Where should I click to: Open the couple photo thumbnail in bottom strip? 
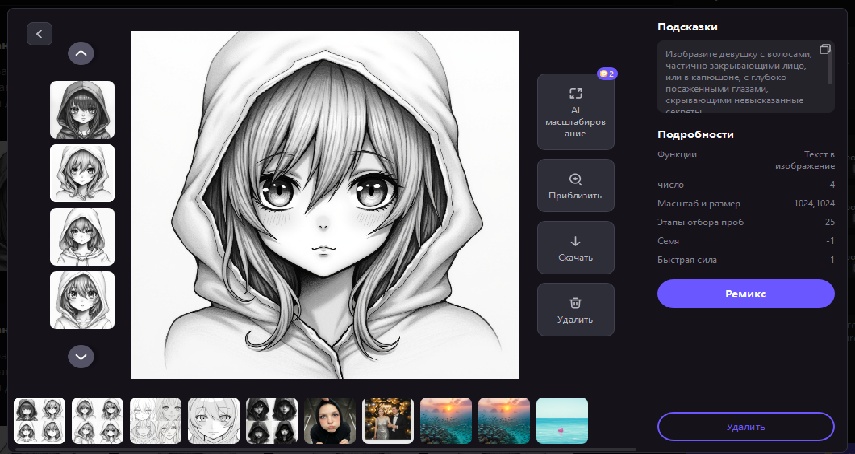pyautogui.click(x=388, y=421)
